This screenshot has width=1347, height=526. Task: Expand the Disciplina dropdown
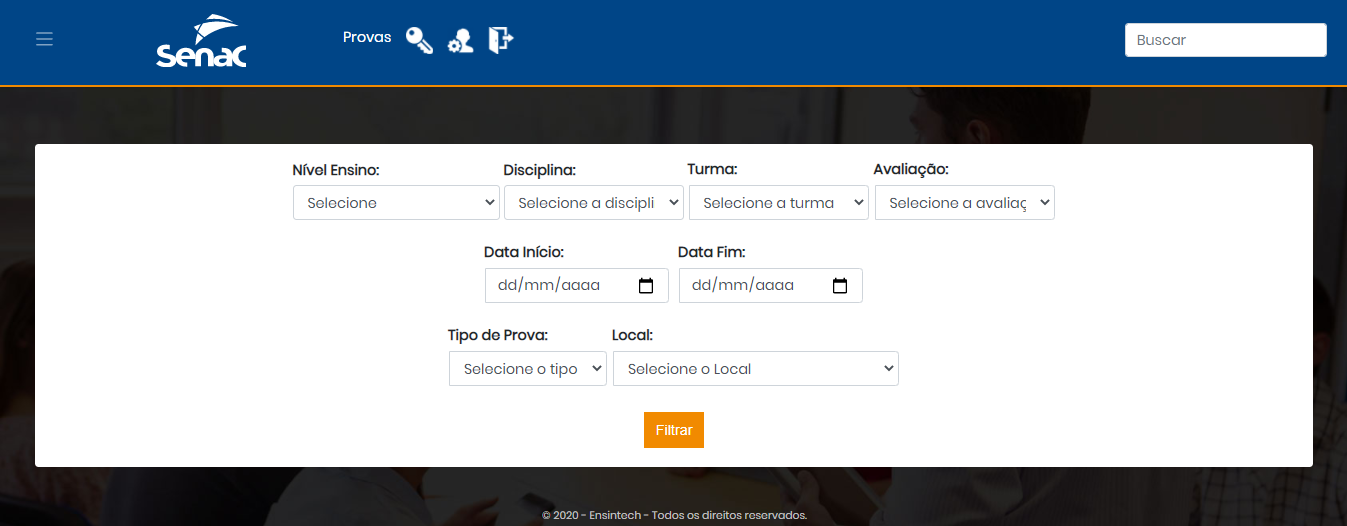(594, 202)
